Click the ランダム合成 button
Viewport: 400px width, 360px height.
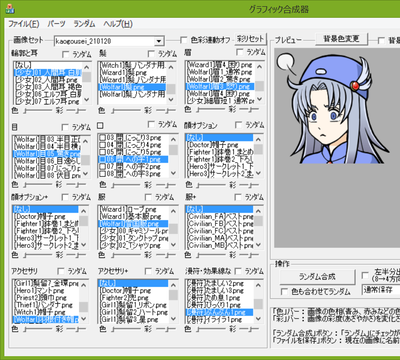click(317, 277)
